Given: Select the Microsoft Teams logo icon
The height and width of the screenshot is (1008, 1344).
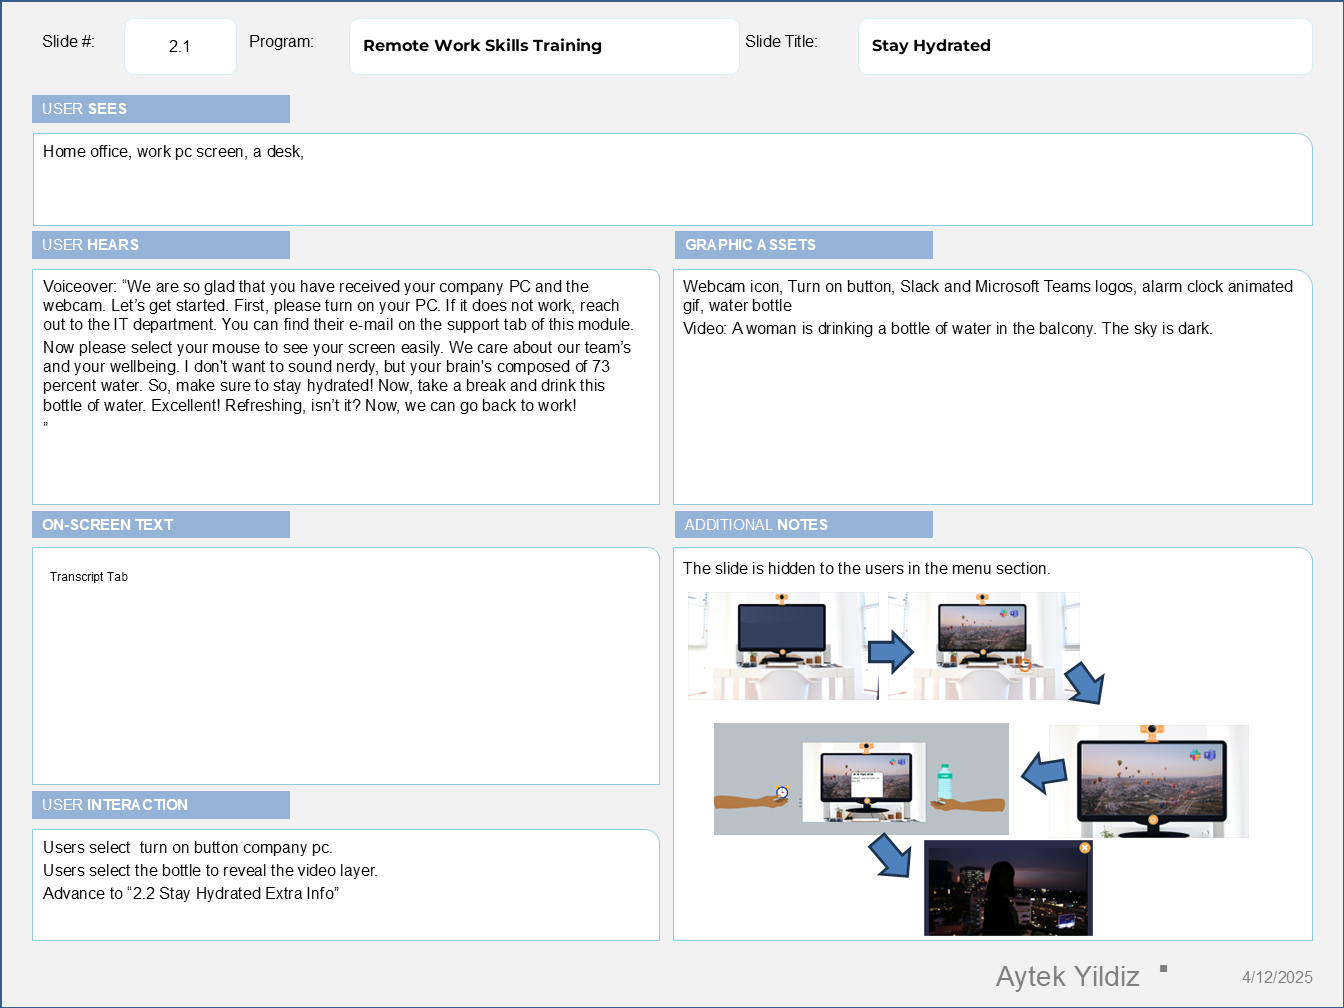Looking at the screenshot, I should pos(1208,756).
